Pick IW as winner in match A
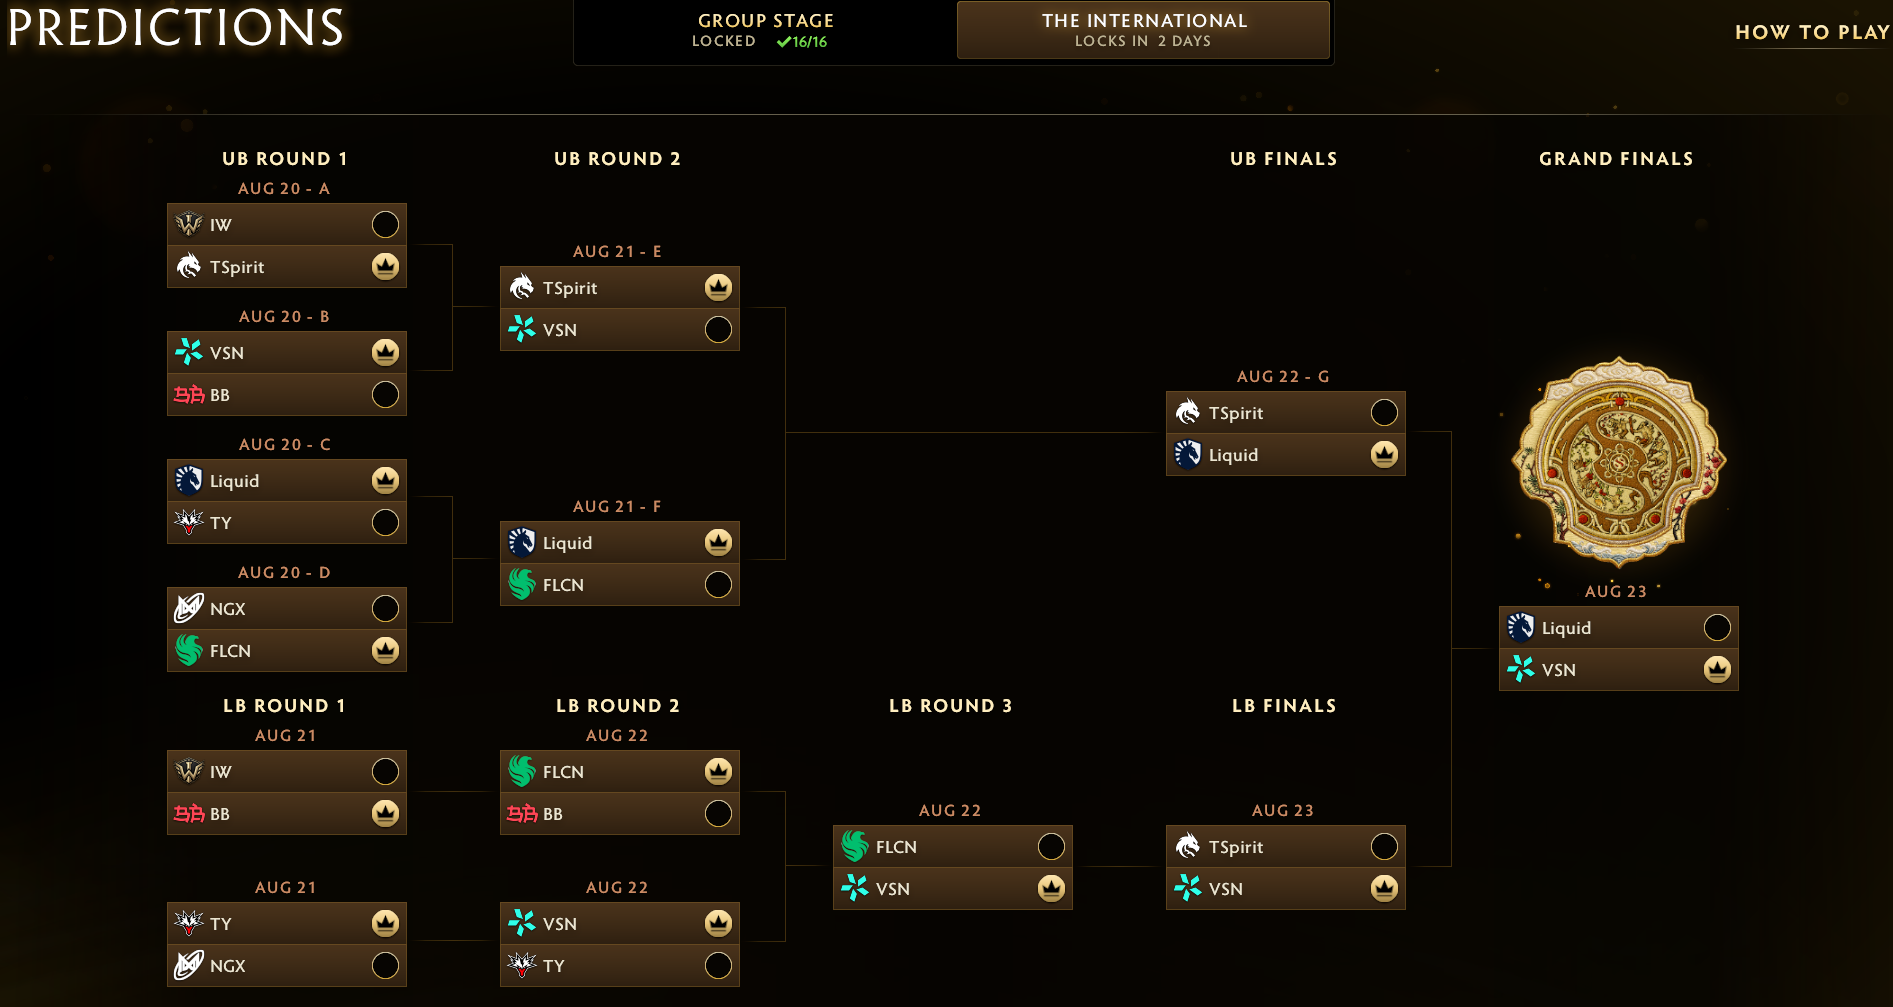1893x1007 pixels. [x=385, y=224]
